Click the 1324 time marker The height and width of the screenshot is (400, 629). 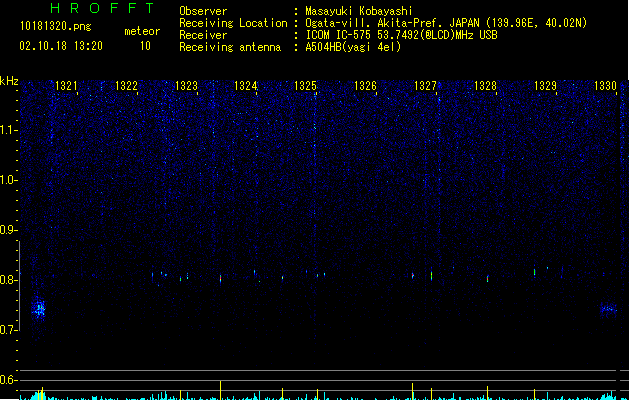[x=246, y=86]
